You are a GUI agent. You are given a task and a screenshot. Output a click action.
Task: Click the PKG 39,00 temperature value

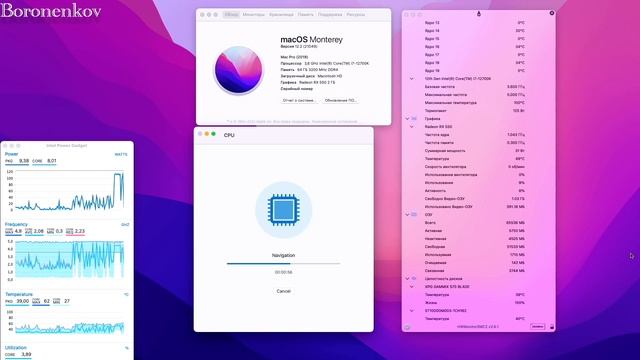[17, 301]
